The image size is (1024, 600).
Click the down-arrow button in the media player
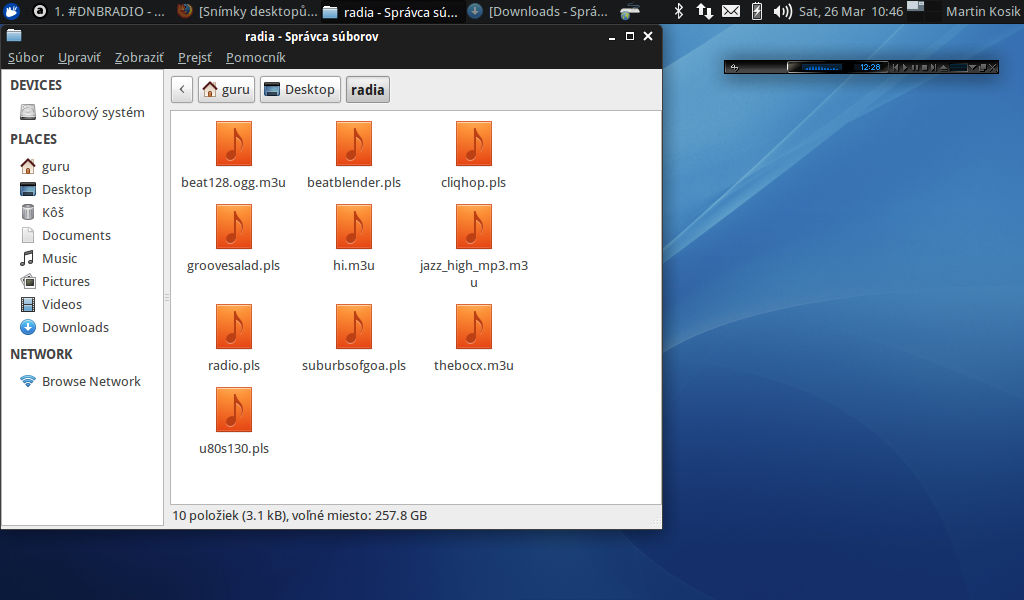pos(972,67)
